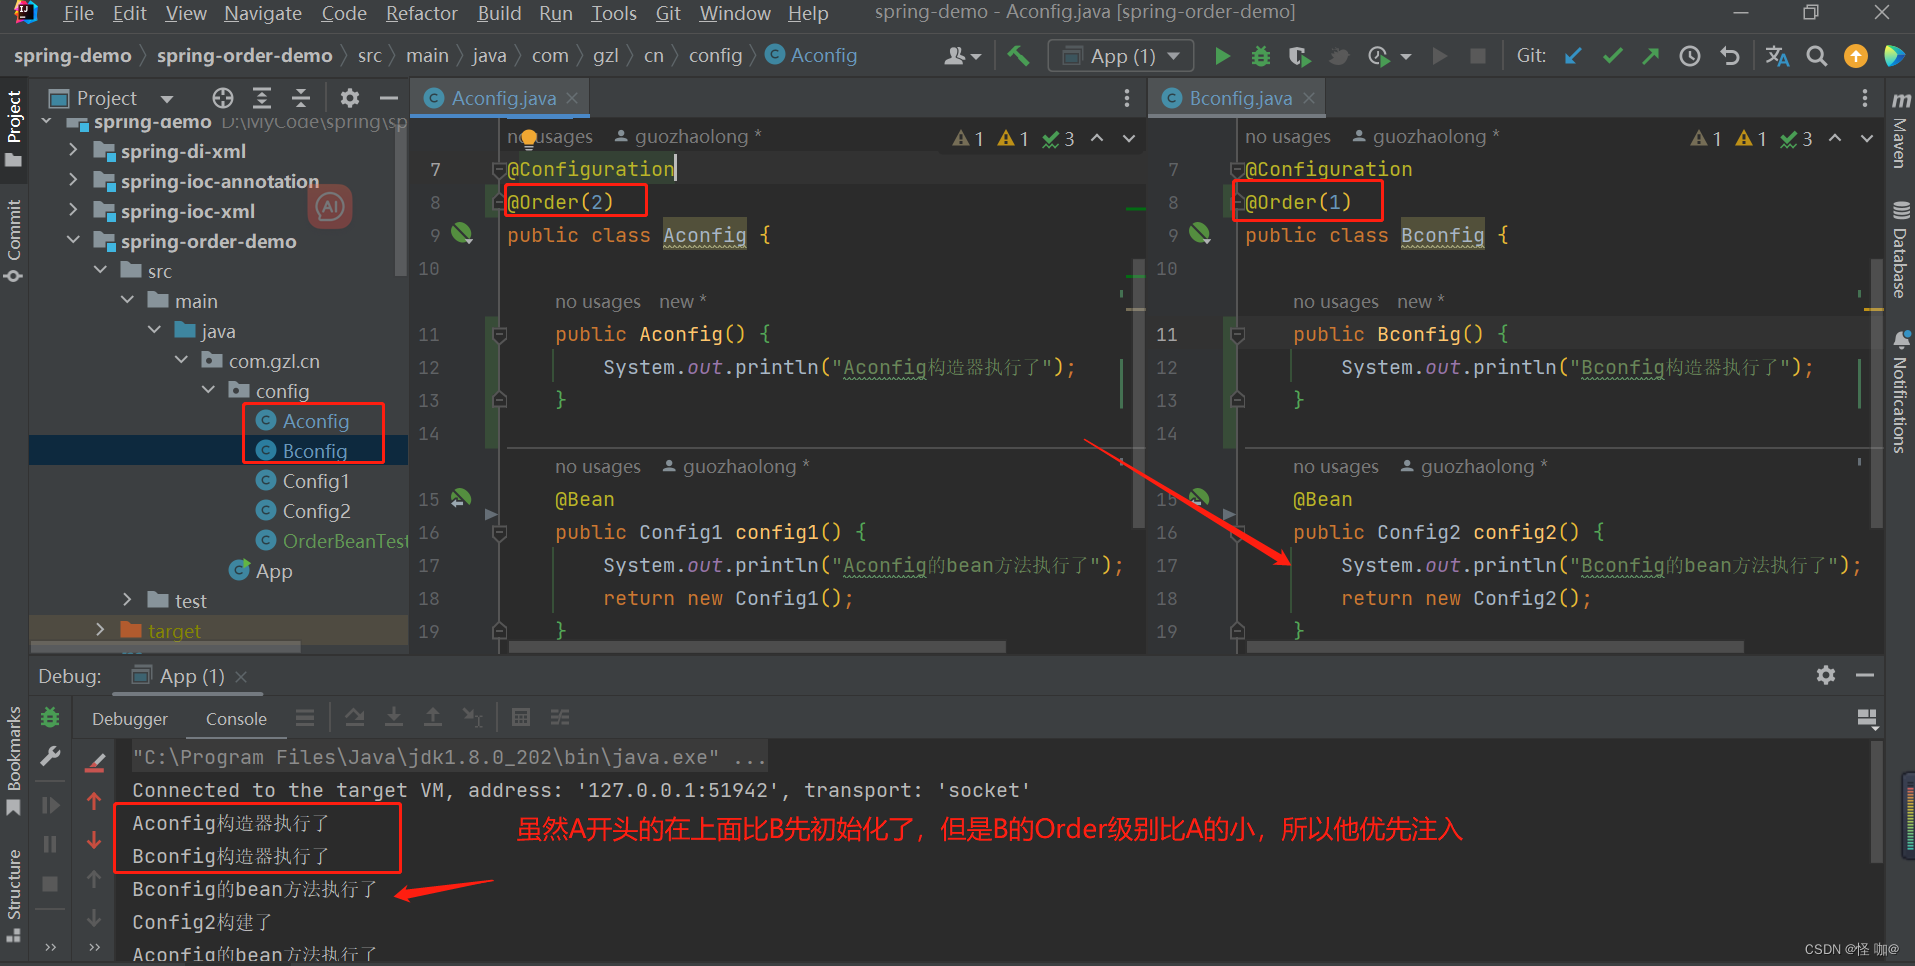The image size is (1915, 966).
Task: Select Config1 class in project tree
Action: pyautogui.click(x=315, y=481)
